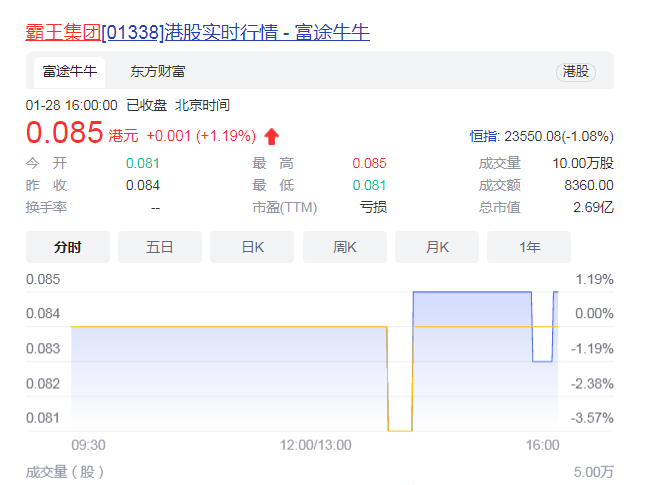Click the 16:00 time axis label
Image resolution: width=646 pixels, height=485 pixels.
[x=542, y=445]
